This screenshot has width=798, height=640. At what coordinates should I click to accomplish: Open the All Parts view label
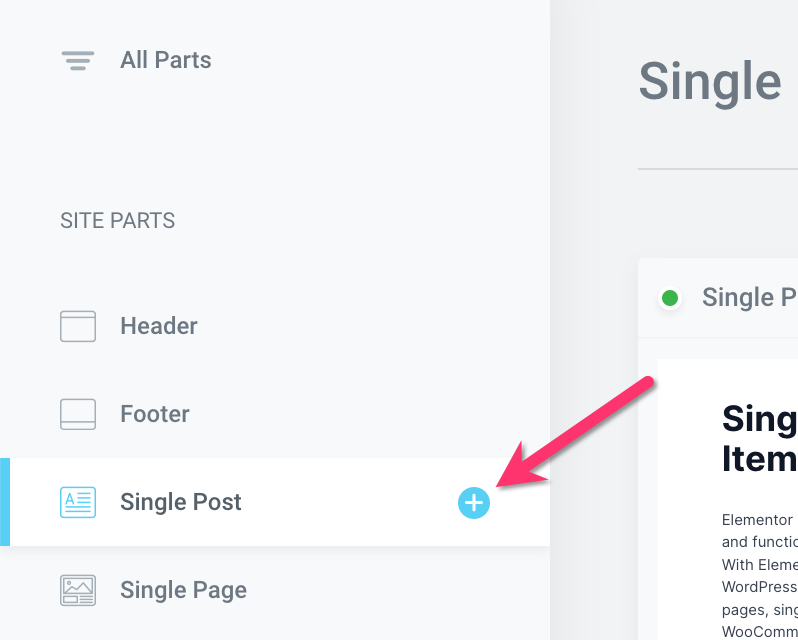point(165,60)
